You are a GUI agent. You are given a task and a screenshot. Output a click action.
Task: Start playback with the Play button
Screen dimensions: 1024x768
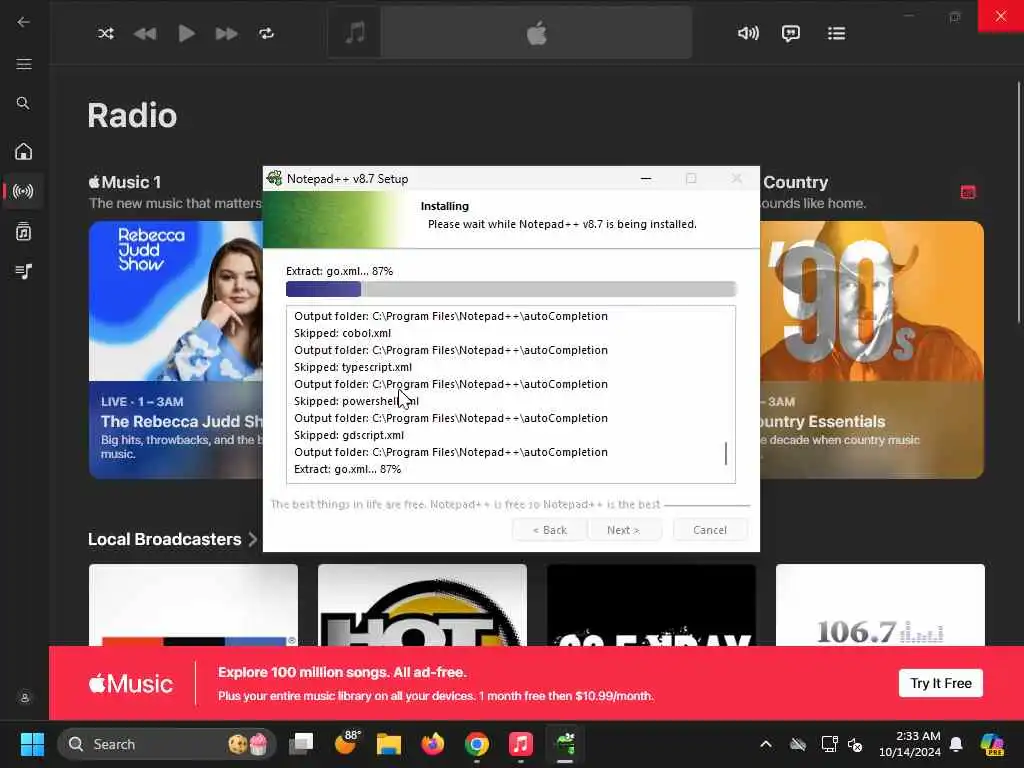point(186,33)
